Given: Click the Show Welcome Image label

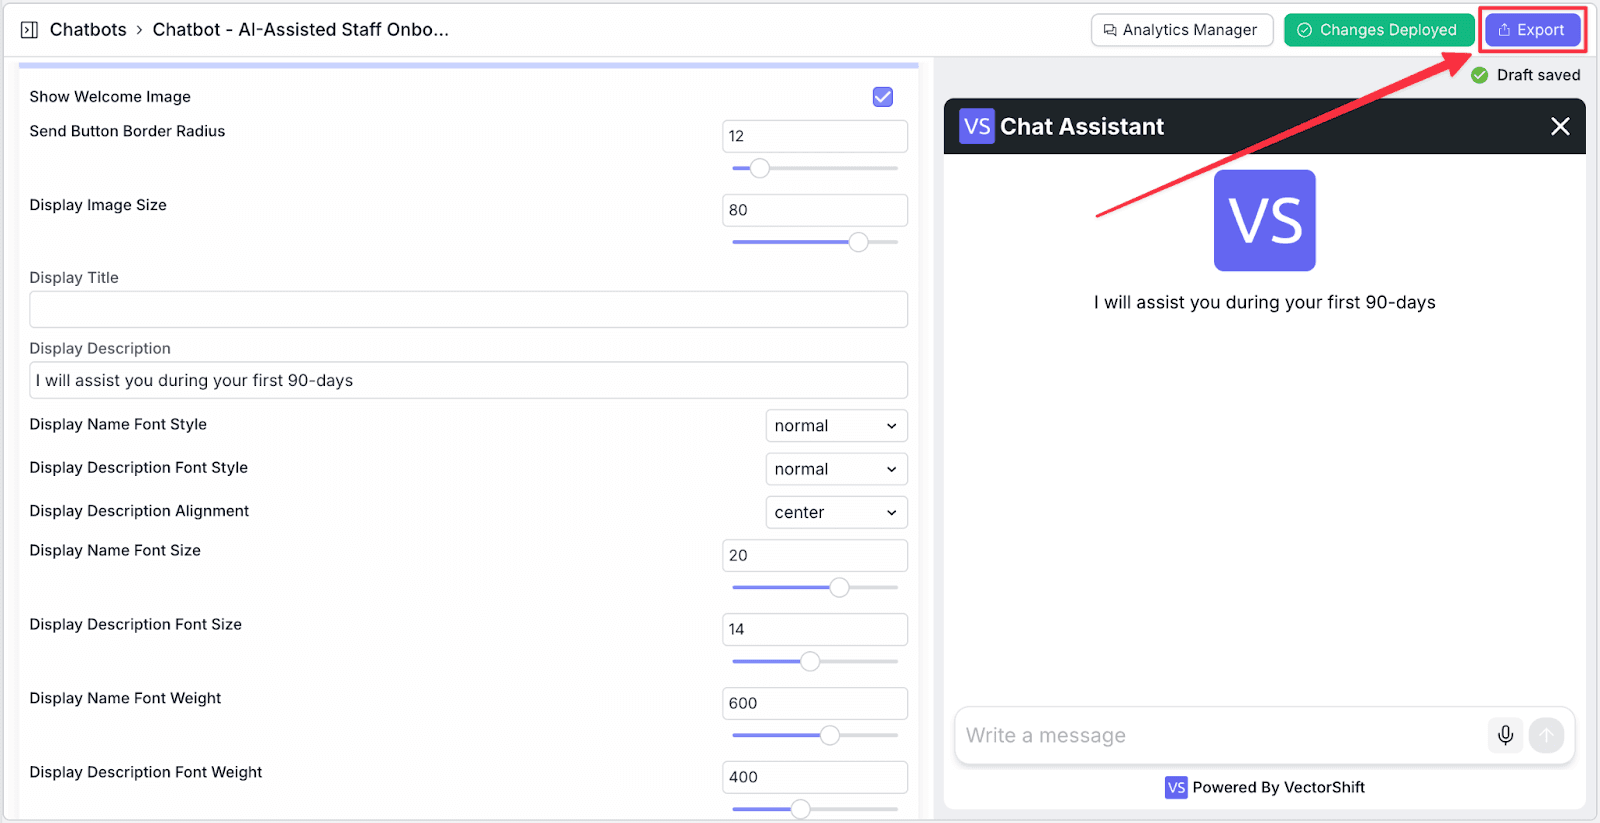Looking at the screenshot, I should pyautogui.click(x=110, y=97).
